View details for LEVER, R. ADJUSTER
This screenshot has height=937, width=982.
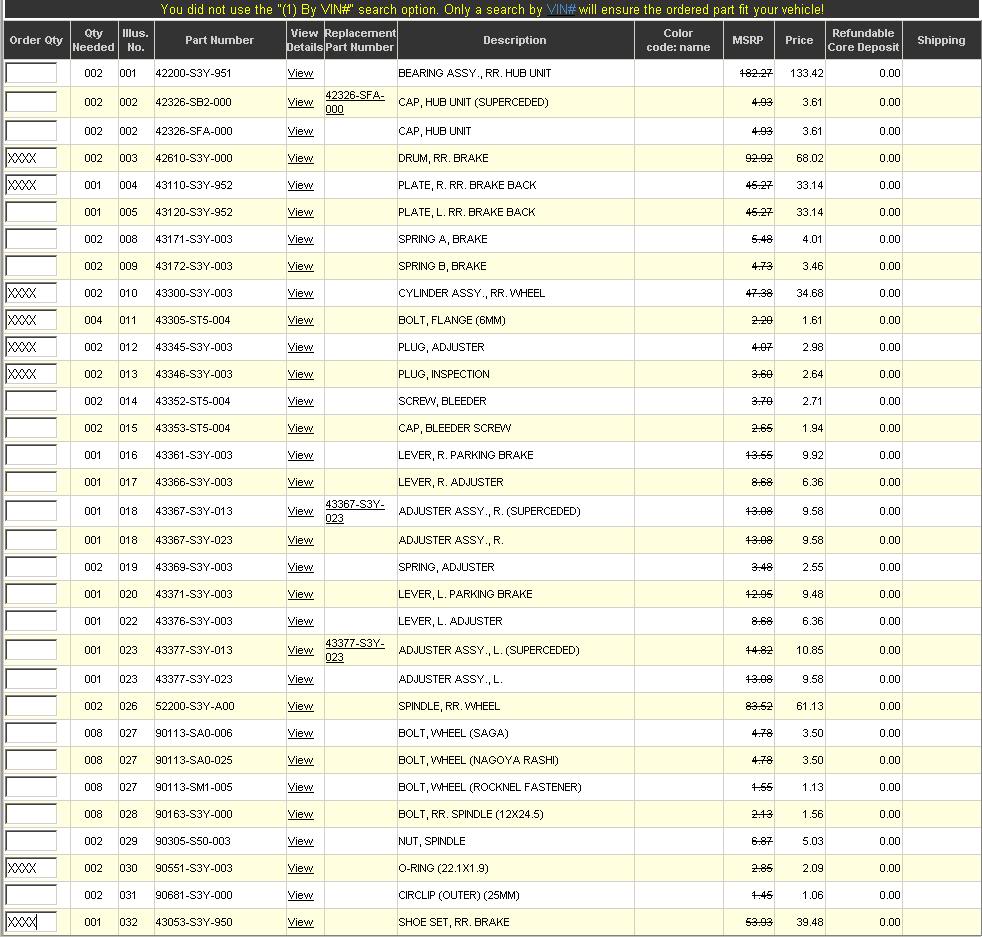pos(300,482)
